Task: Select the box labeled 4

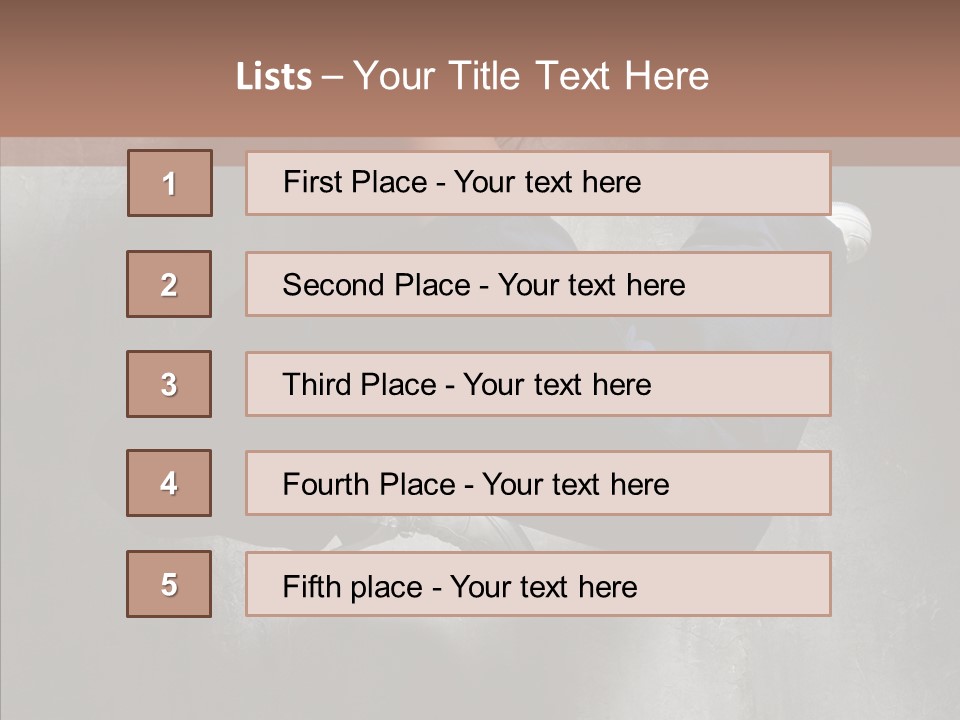Action: pyautogui.click(x=169, y=483)
